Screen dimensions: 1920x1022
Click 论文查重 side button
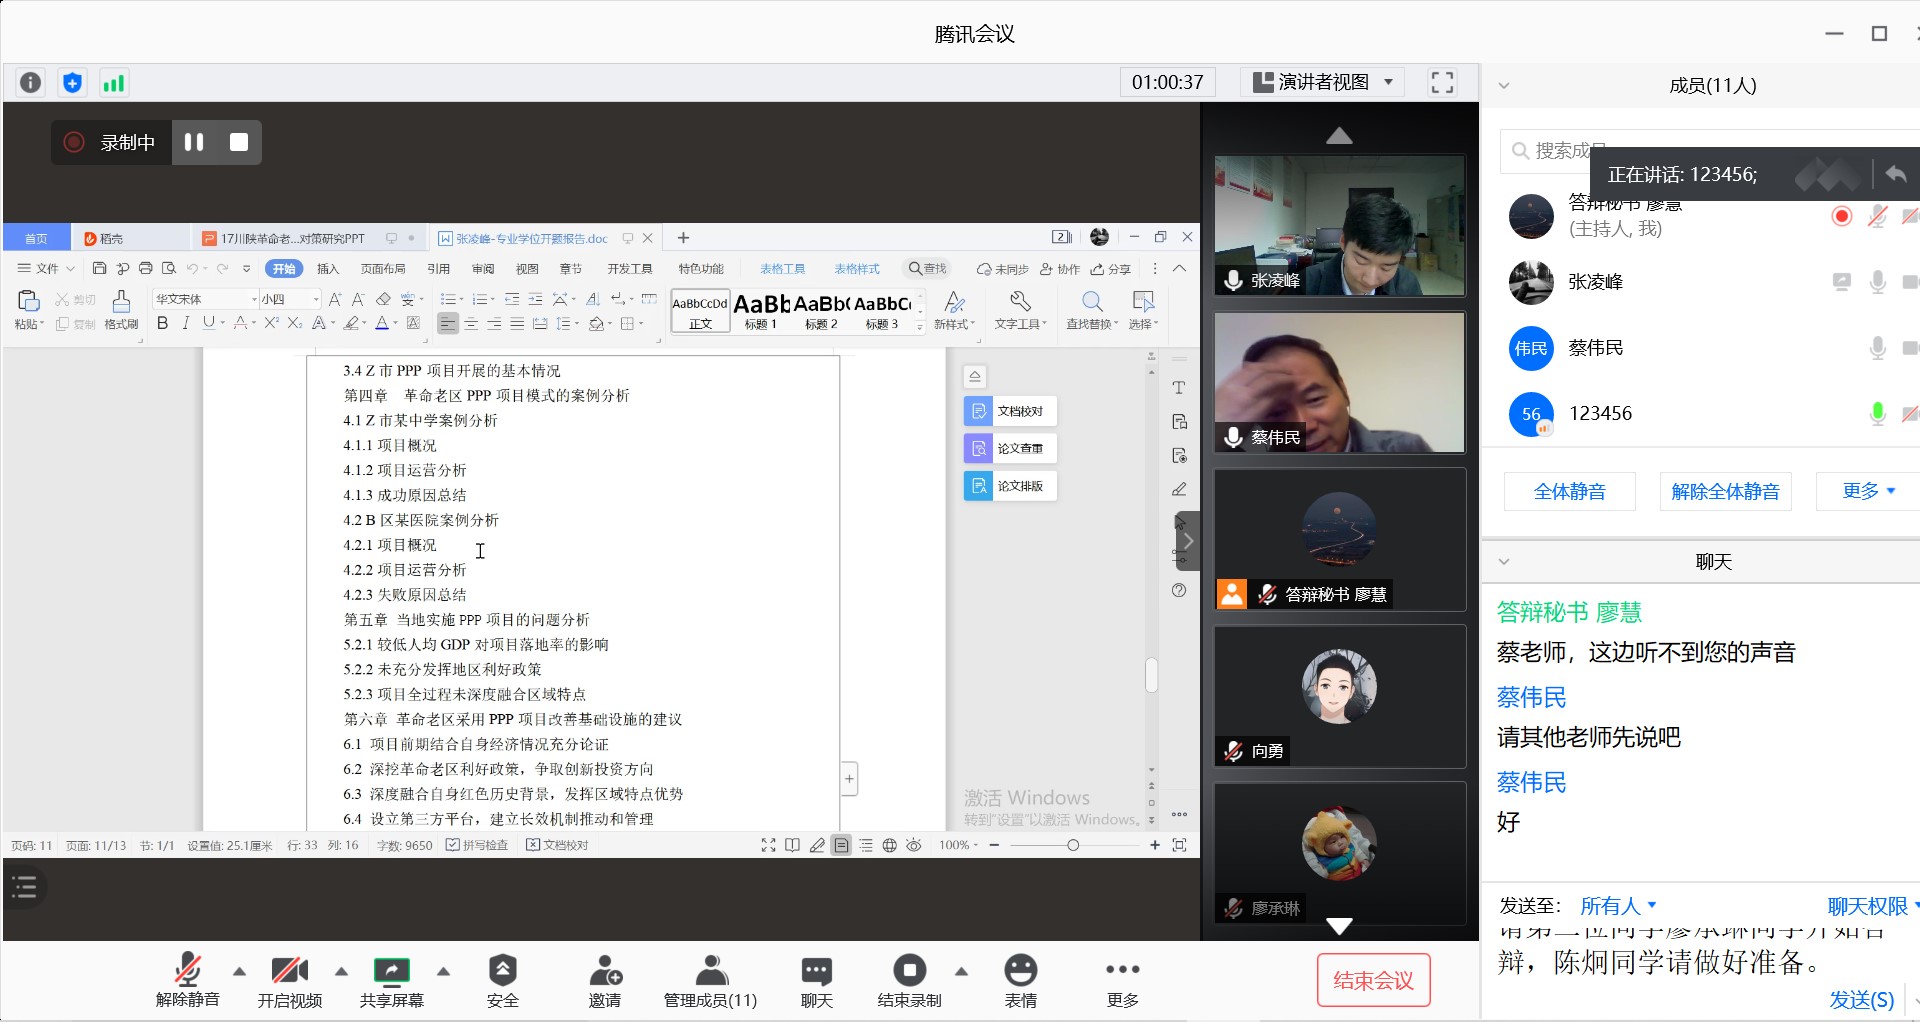click(1010, 448)
